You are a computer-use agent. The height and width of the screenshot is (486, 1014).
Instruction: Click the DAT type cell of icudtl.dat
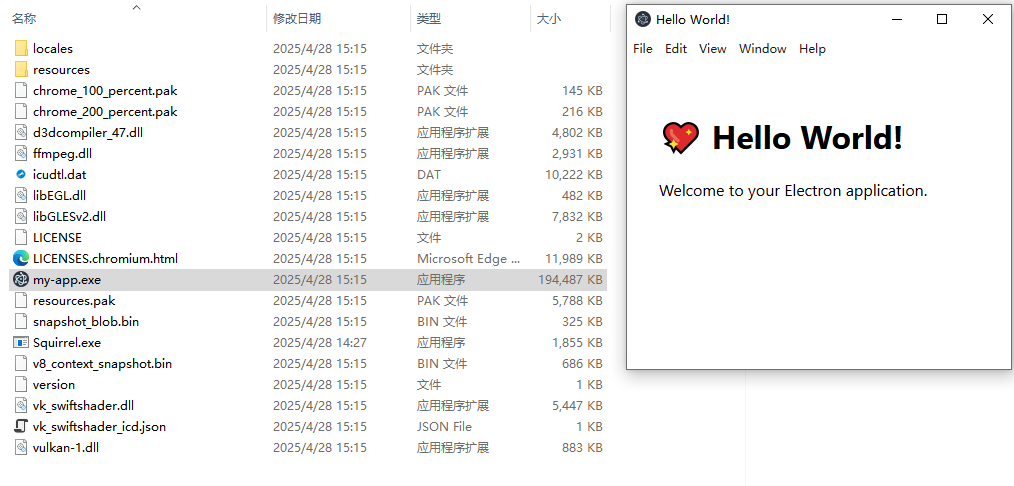click(x=429, y=174)
